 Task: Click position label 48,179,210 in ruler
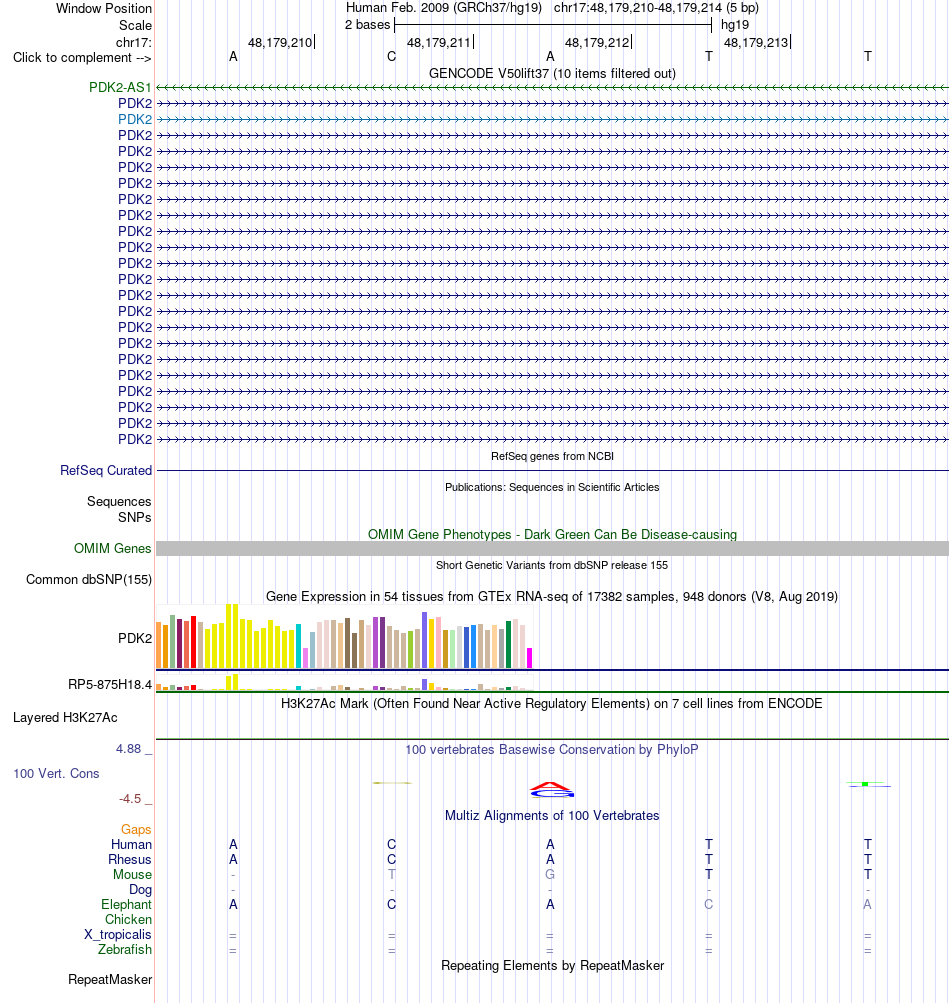(x=280, y=43)
